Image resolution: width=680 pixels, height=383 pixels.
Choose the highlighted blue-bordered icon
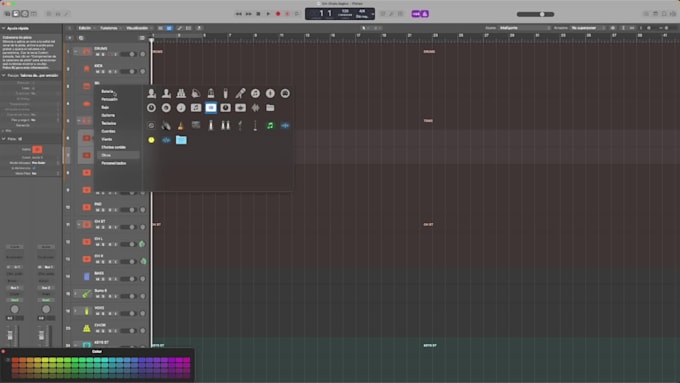(x=211, y=108)
